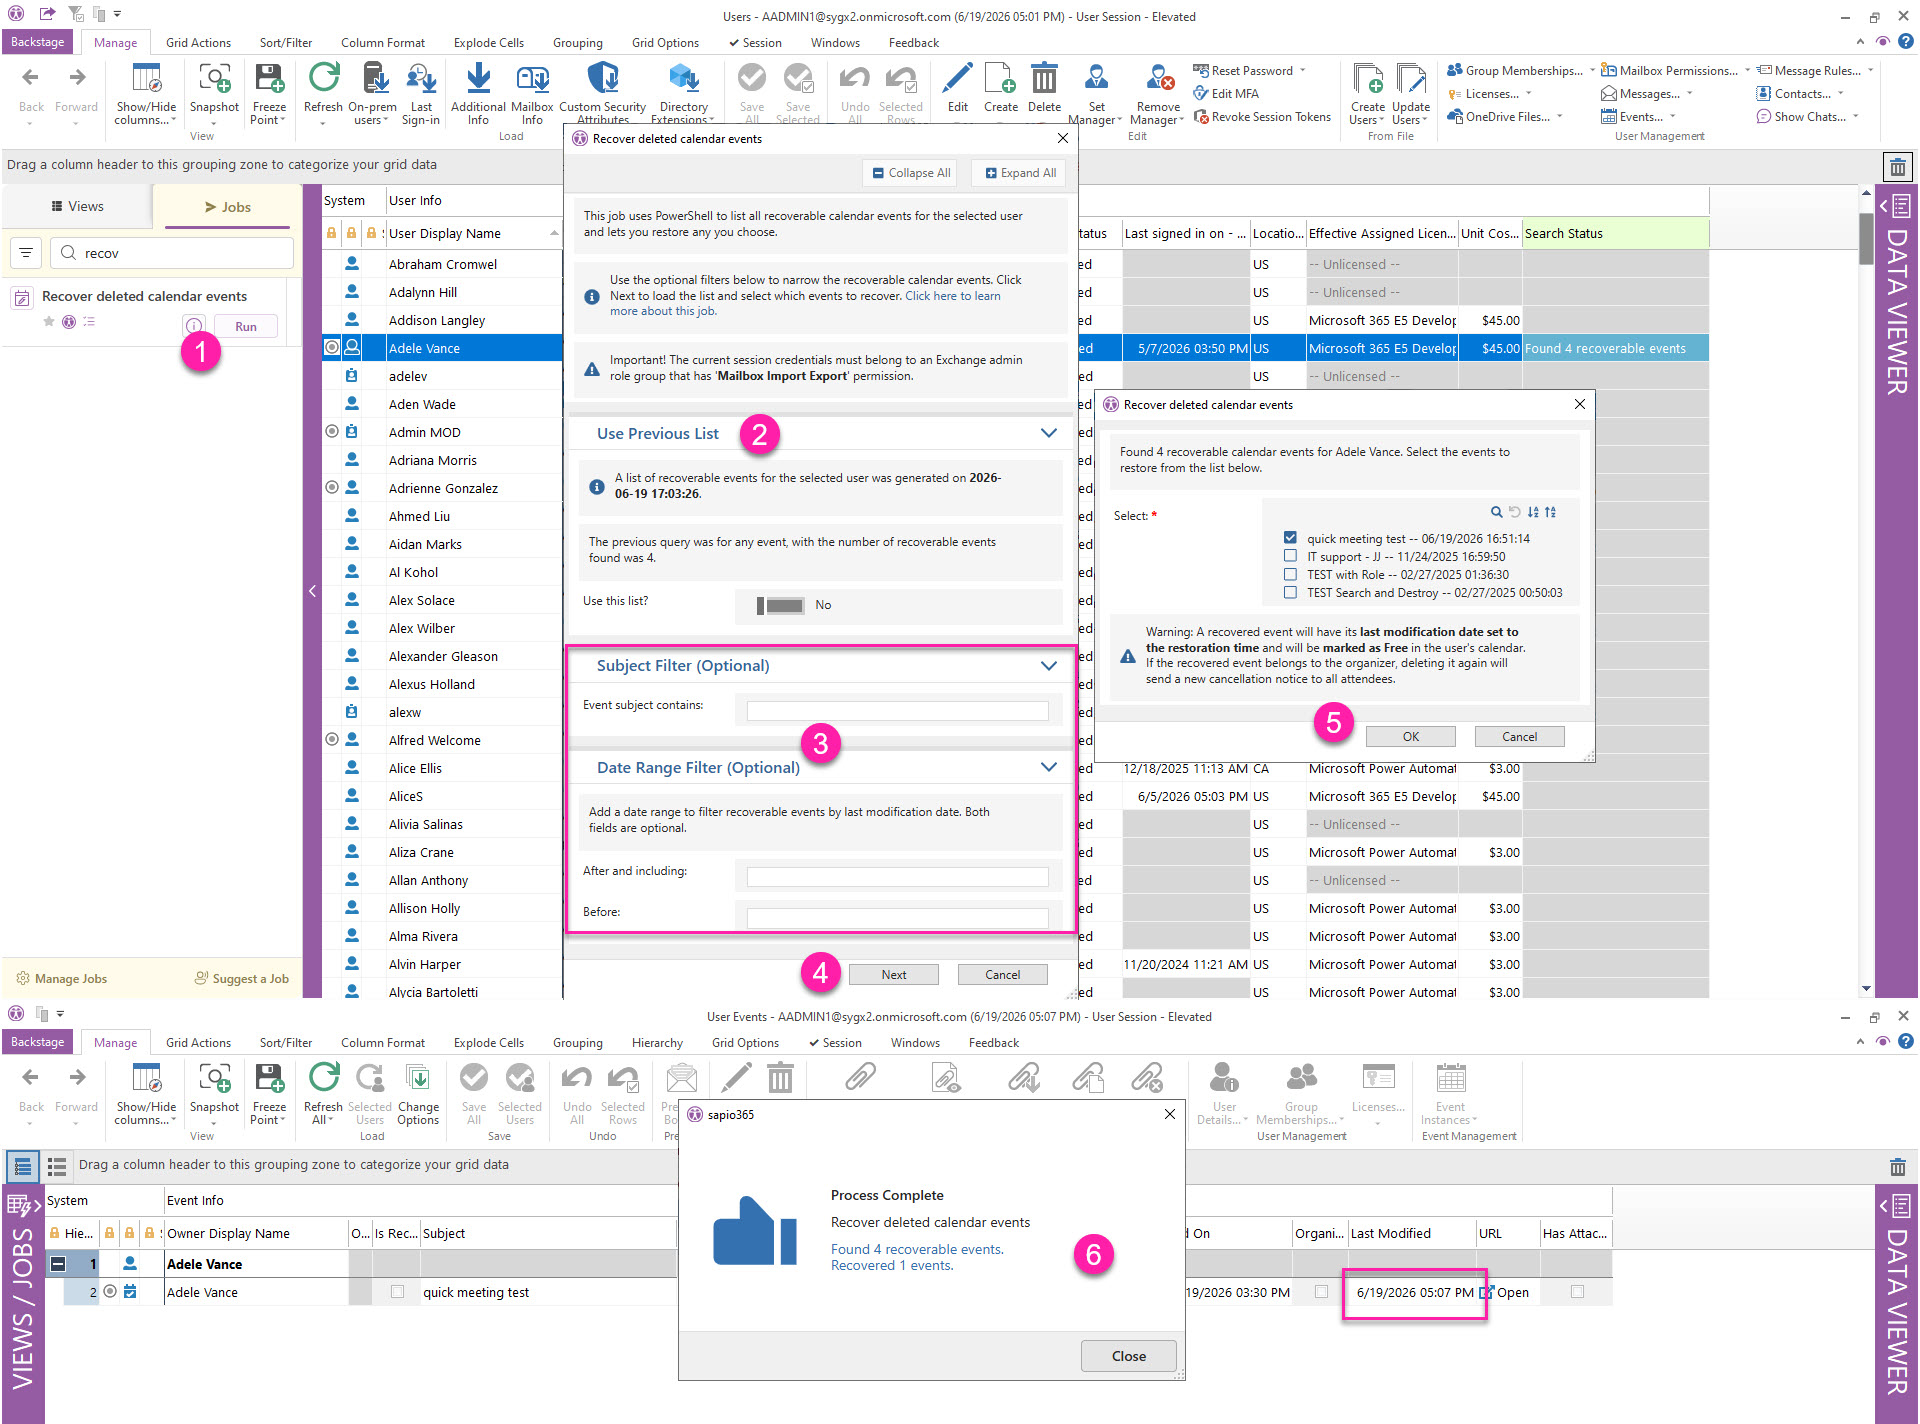The height and width of the screenshot is (1424, 1920).
Task: Click Show/Hide columns in Users window
Action: [x=146, y=92]
